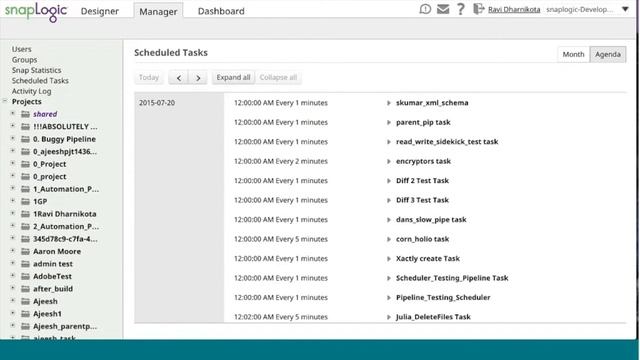The image size is (640, 360).
Task: Click the admin test folder icon
Action: click(x=25, y=264)
